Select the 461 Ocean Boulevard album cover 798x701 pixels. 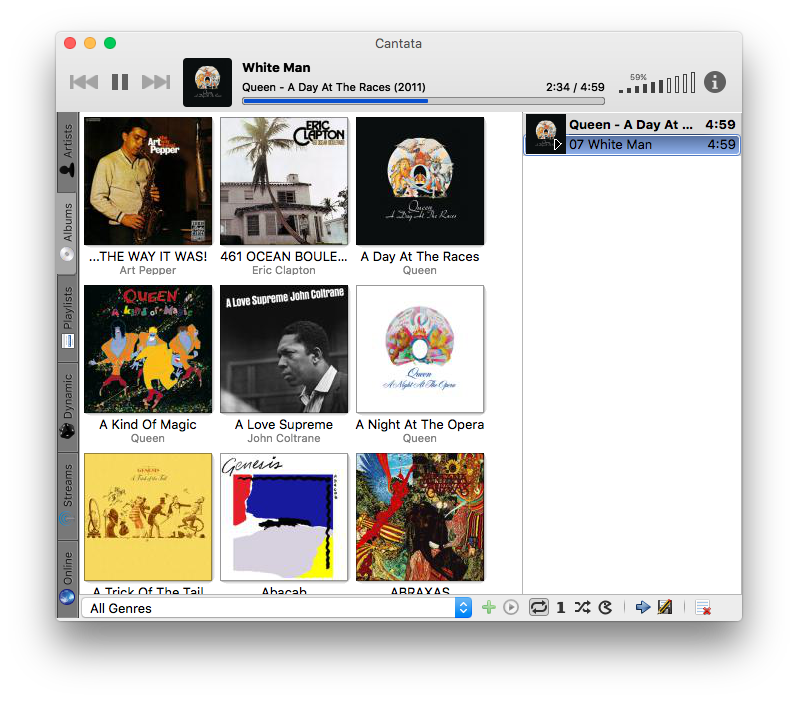click(x=284, y=181)
